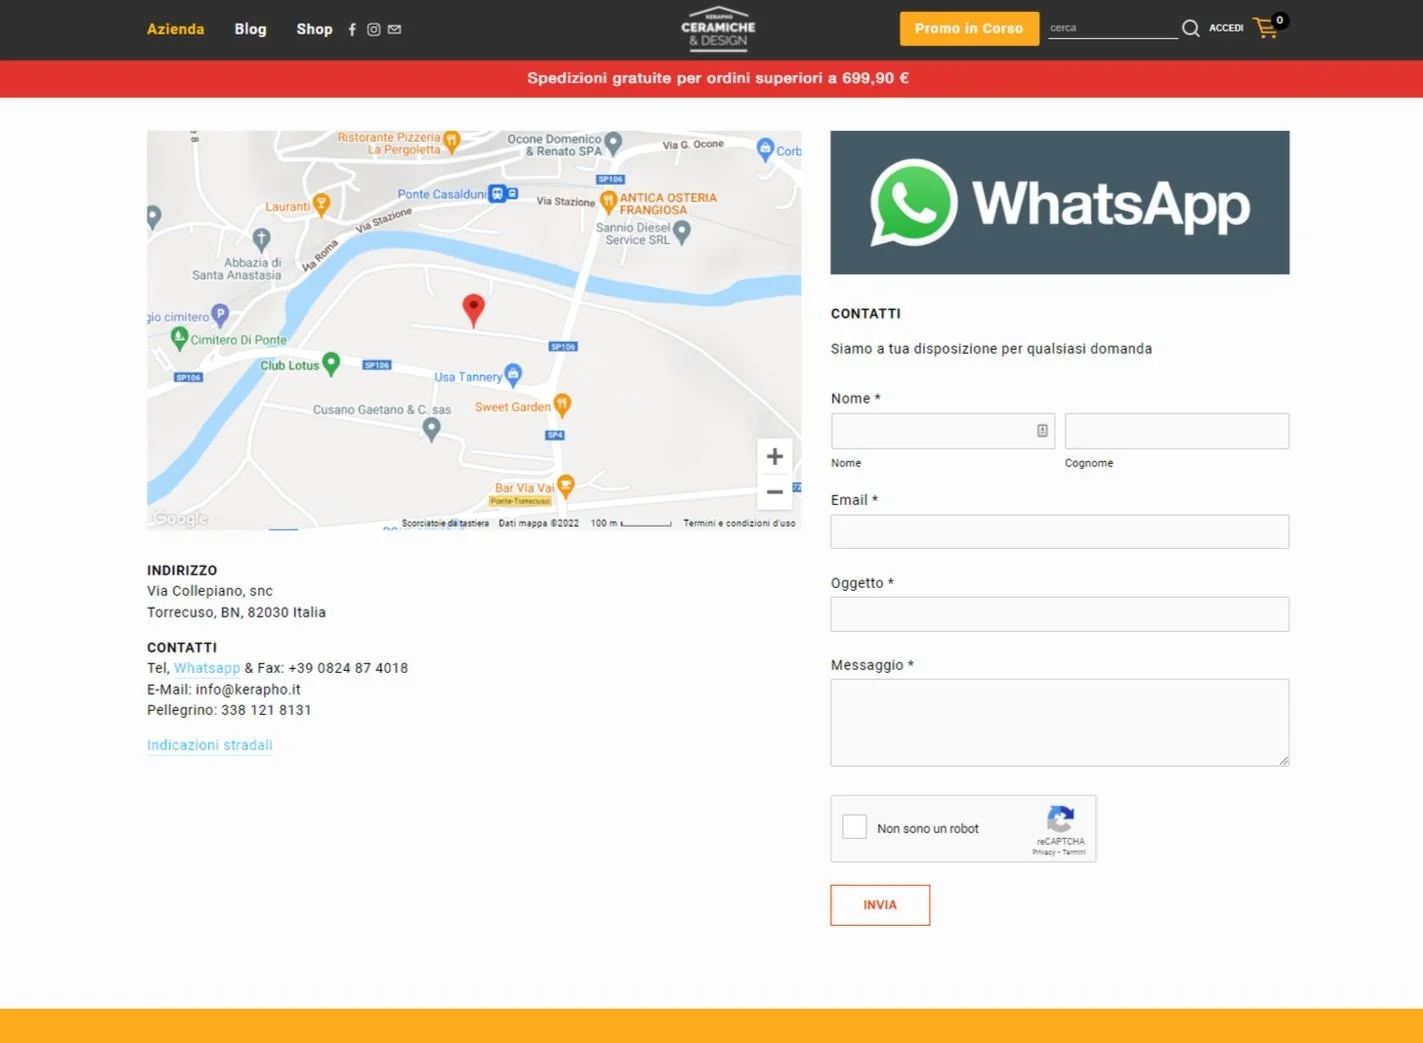Click the autofill icon in the Nome field
The height and width of the screenshot is (1043, 1423).
(x=1042, y=431)
